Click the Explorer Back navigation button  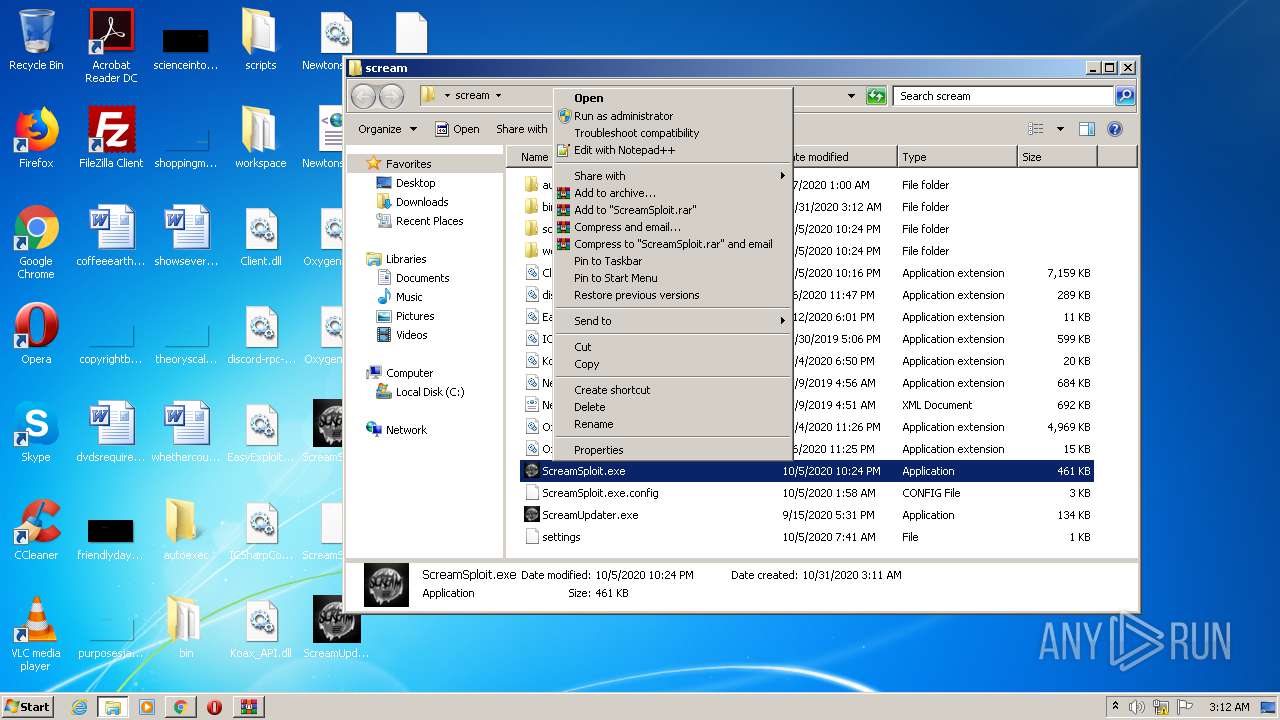coord(363,96)
